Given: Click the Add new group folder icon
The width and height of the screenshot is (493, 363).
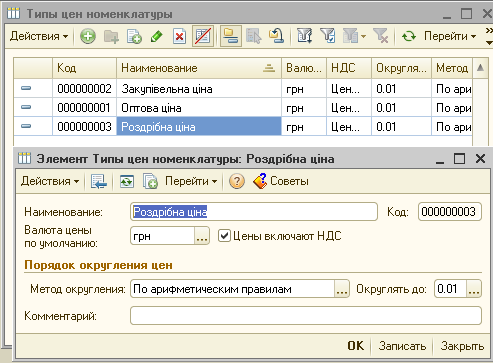Looking at the screenshot, I should (111, 36).
